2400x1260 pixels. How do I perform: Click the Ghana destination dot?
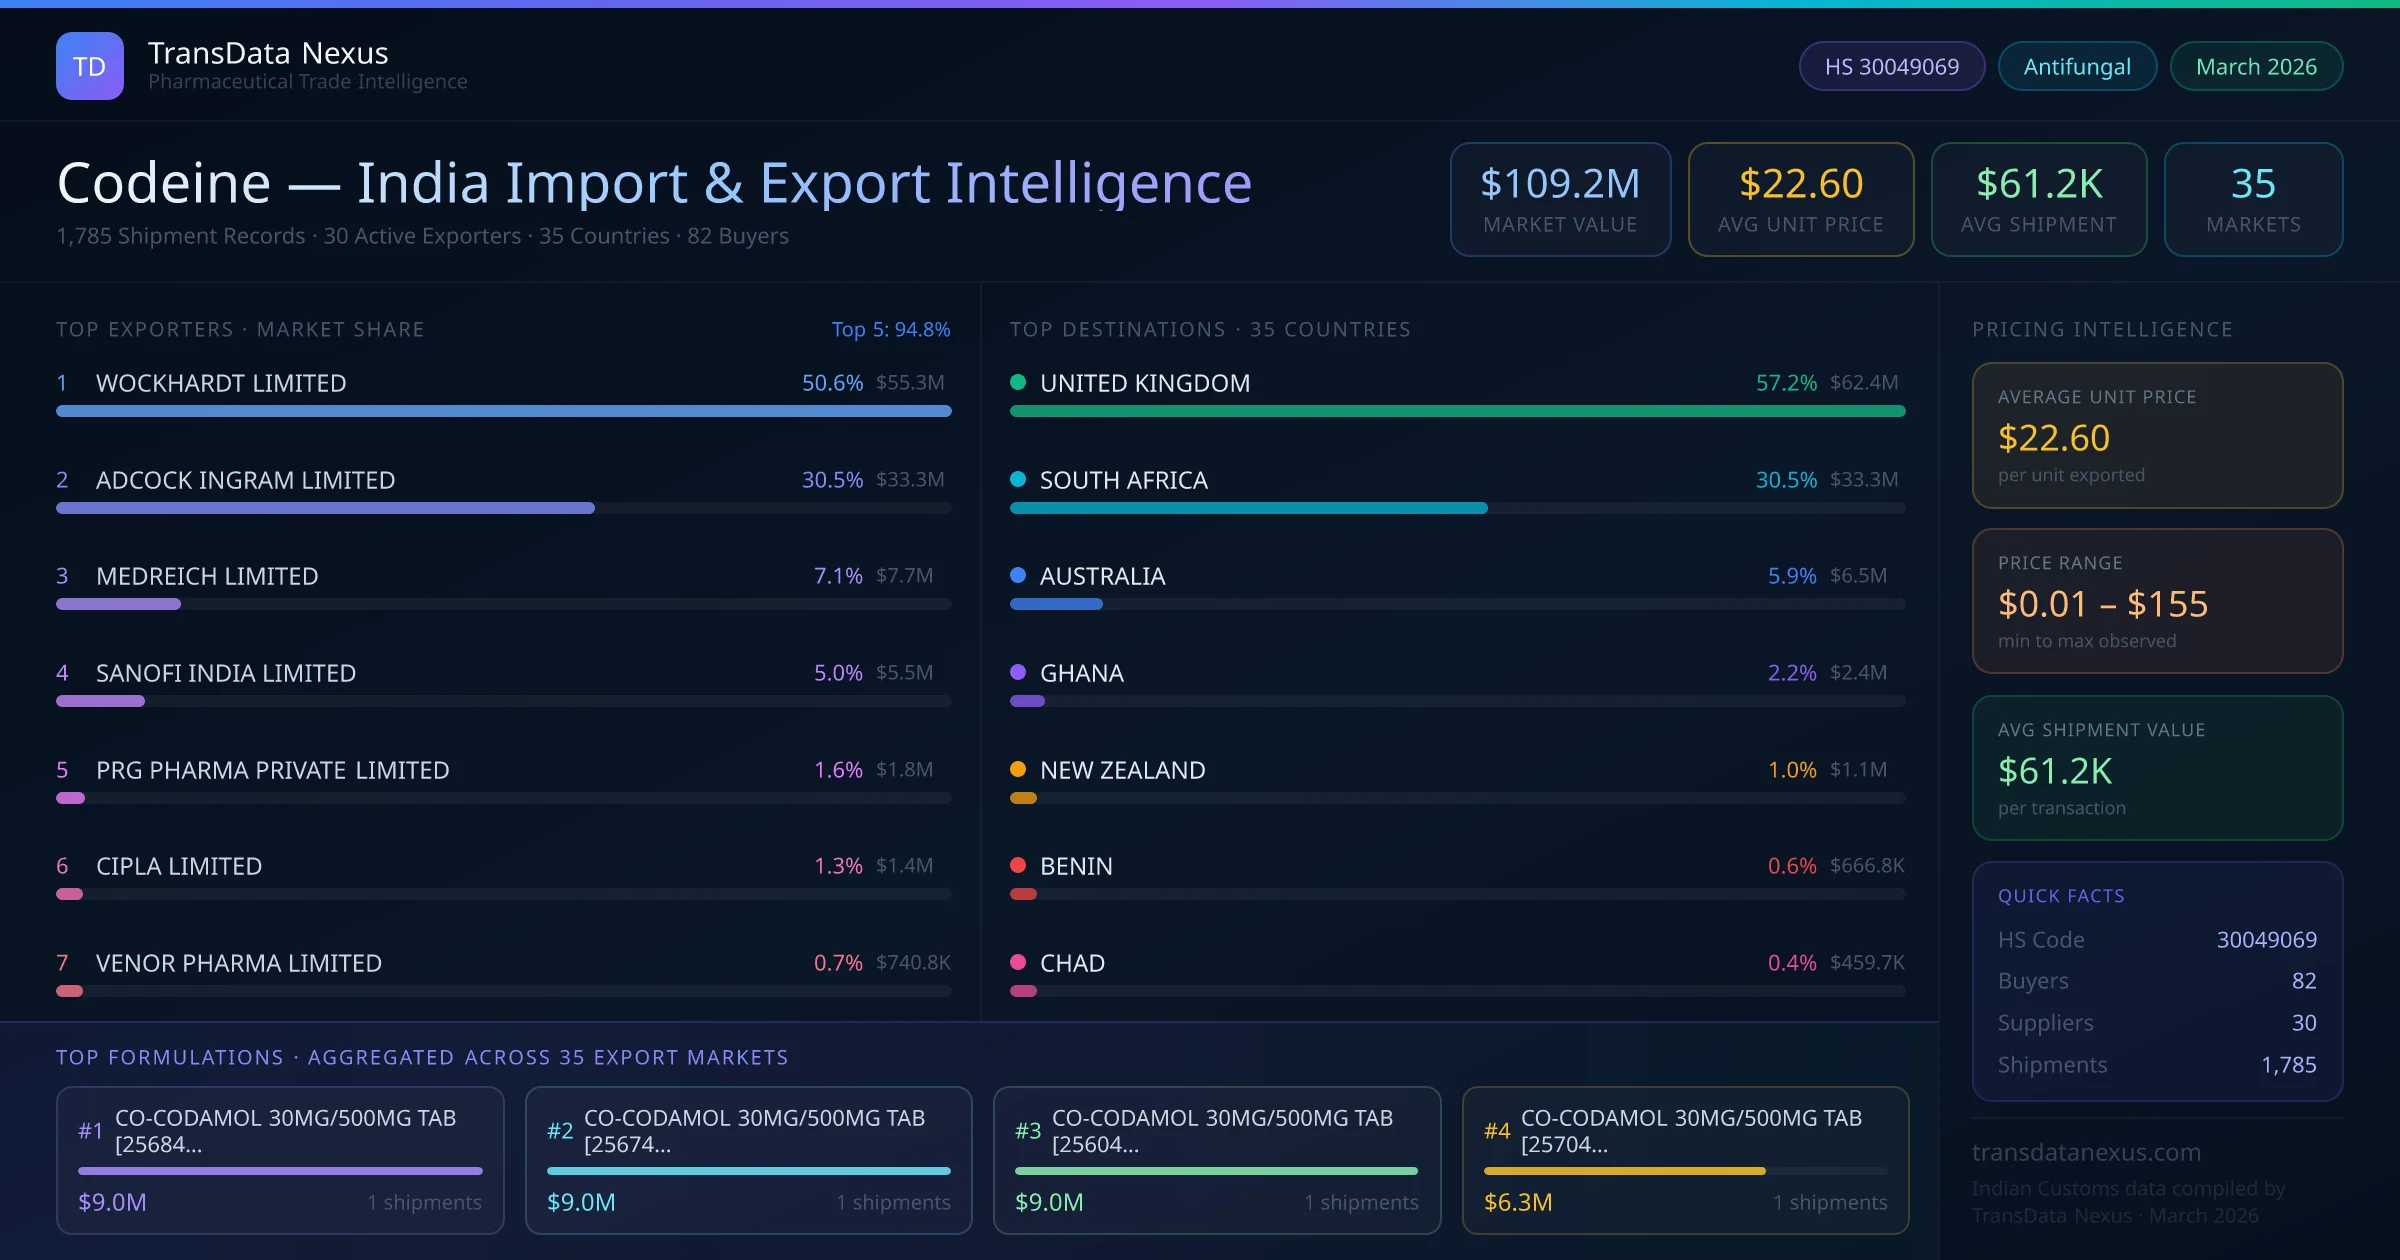[1018, 672]
